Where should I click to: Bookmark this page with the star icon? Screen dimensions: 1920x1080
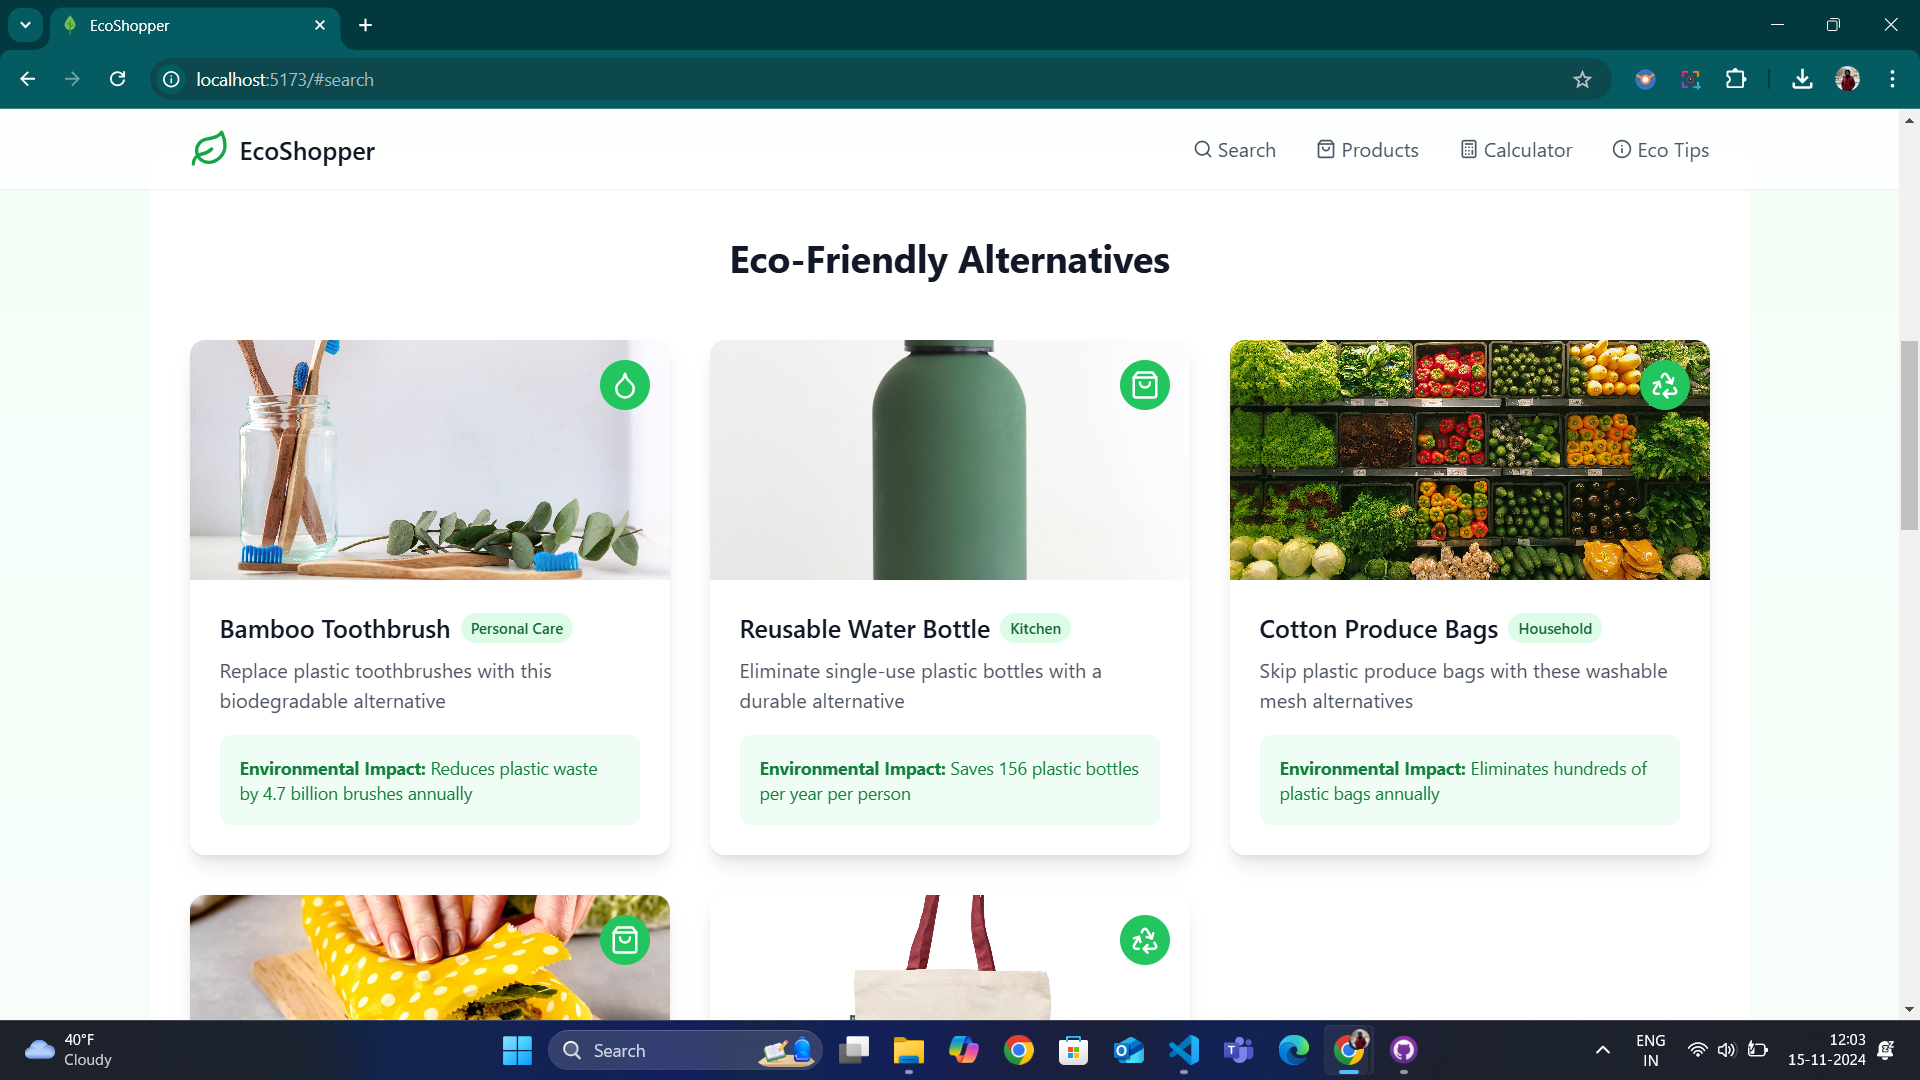tap(1582, 79)
